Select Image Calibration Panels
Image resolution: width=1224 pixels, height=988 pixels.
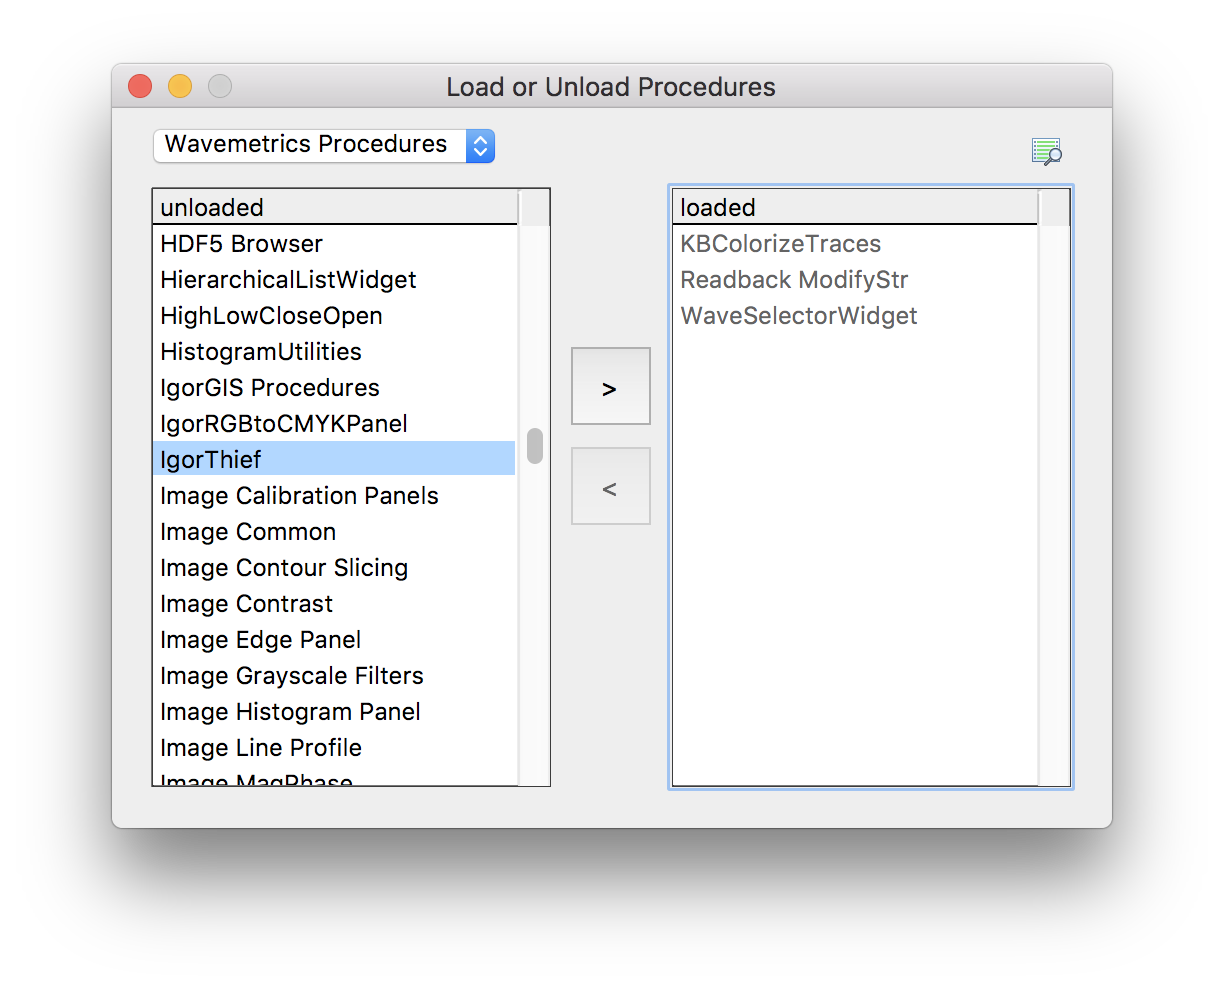click(x=335, y=496)
